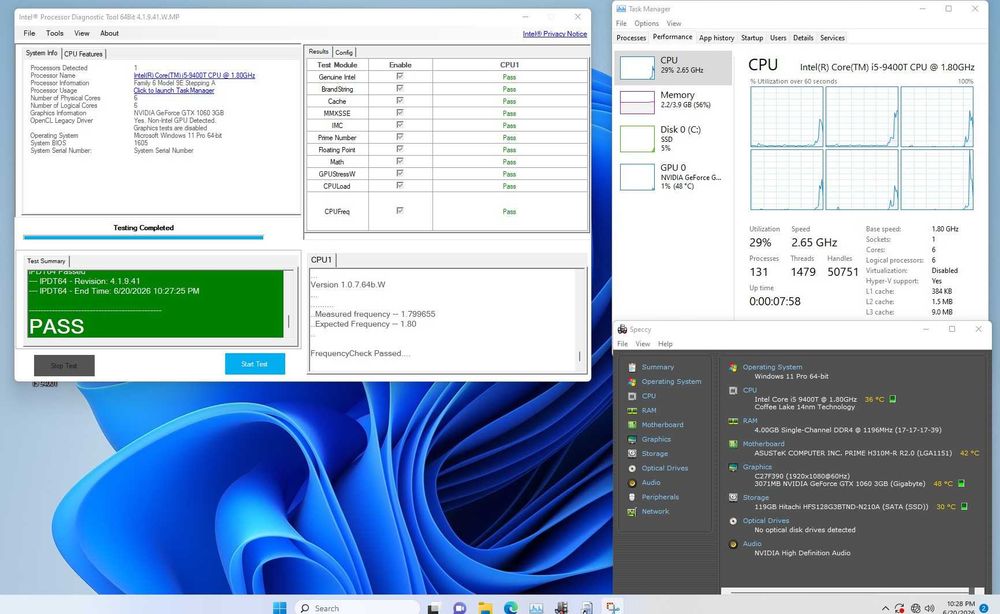The width and height of the screenshot is (1000, 614).
Task: Select GPU 0 in Task Manager sidebar
Action: (673, 176)
